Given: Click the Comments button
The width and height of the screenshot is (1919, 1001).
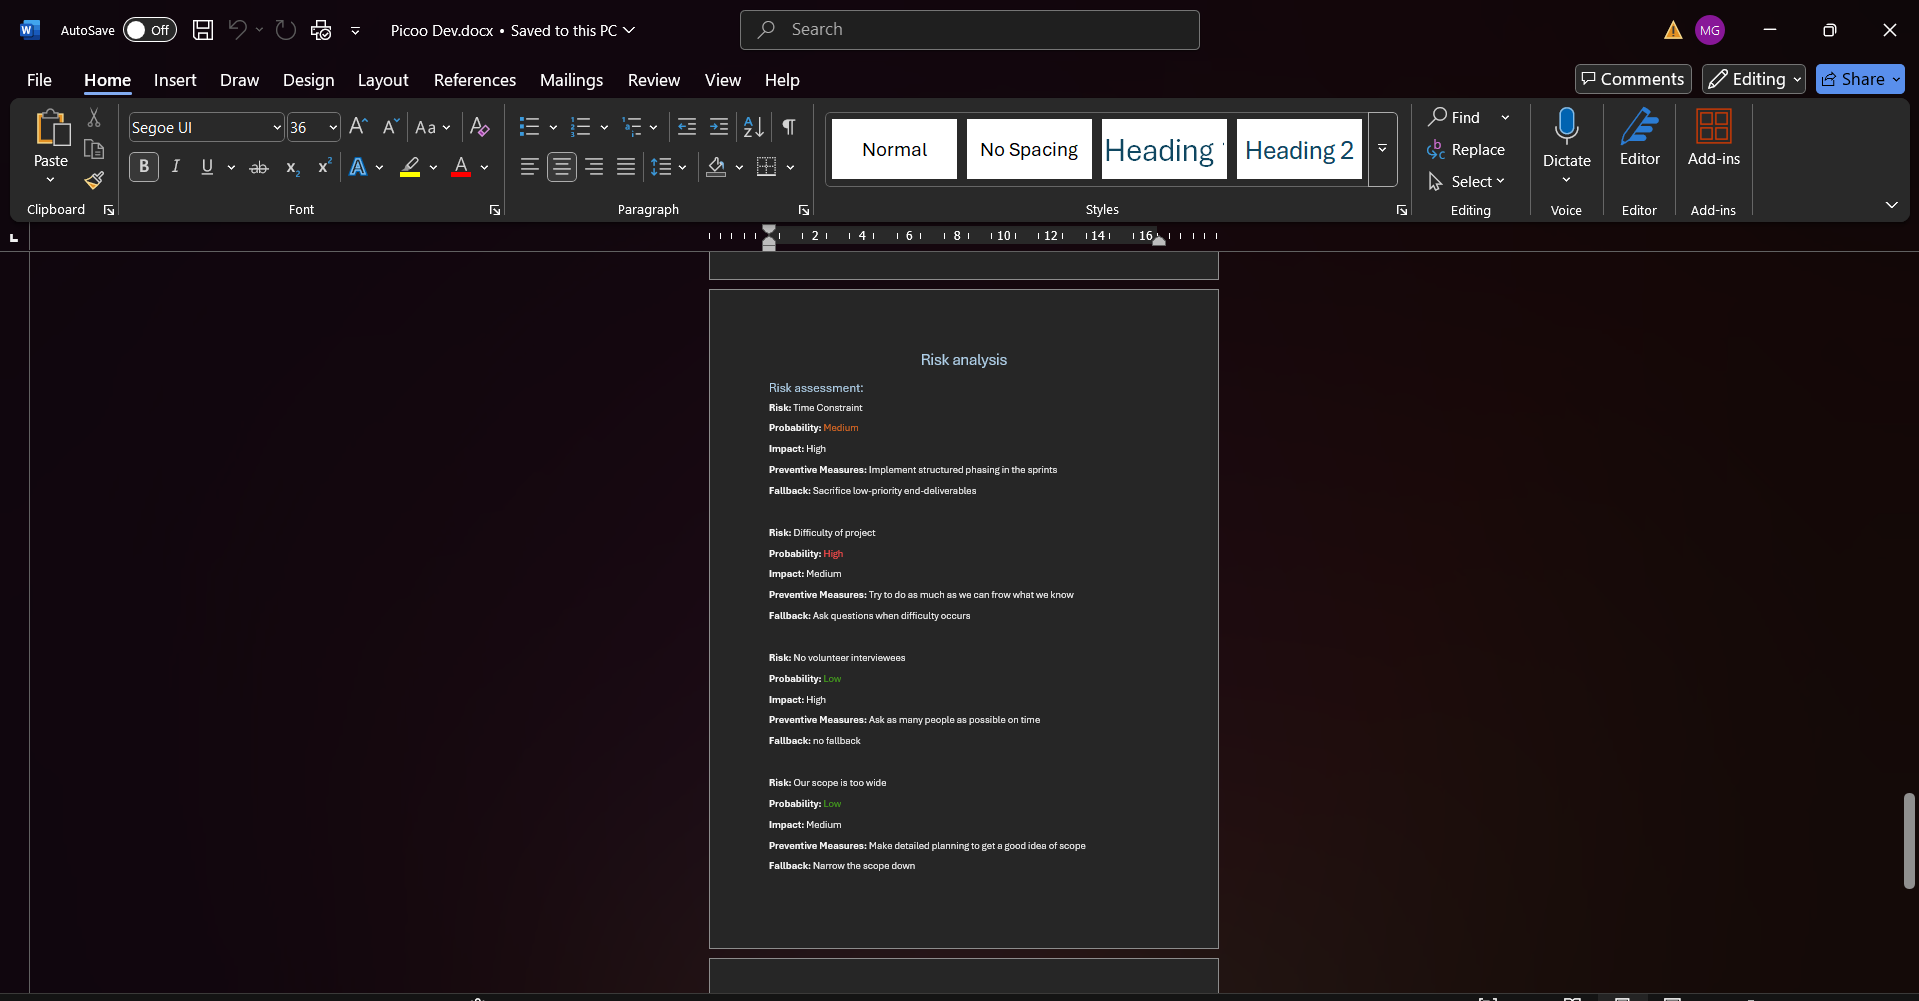Looking at the screenshot, I should [x=1632, y=79].
